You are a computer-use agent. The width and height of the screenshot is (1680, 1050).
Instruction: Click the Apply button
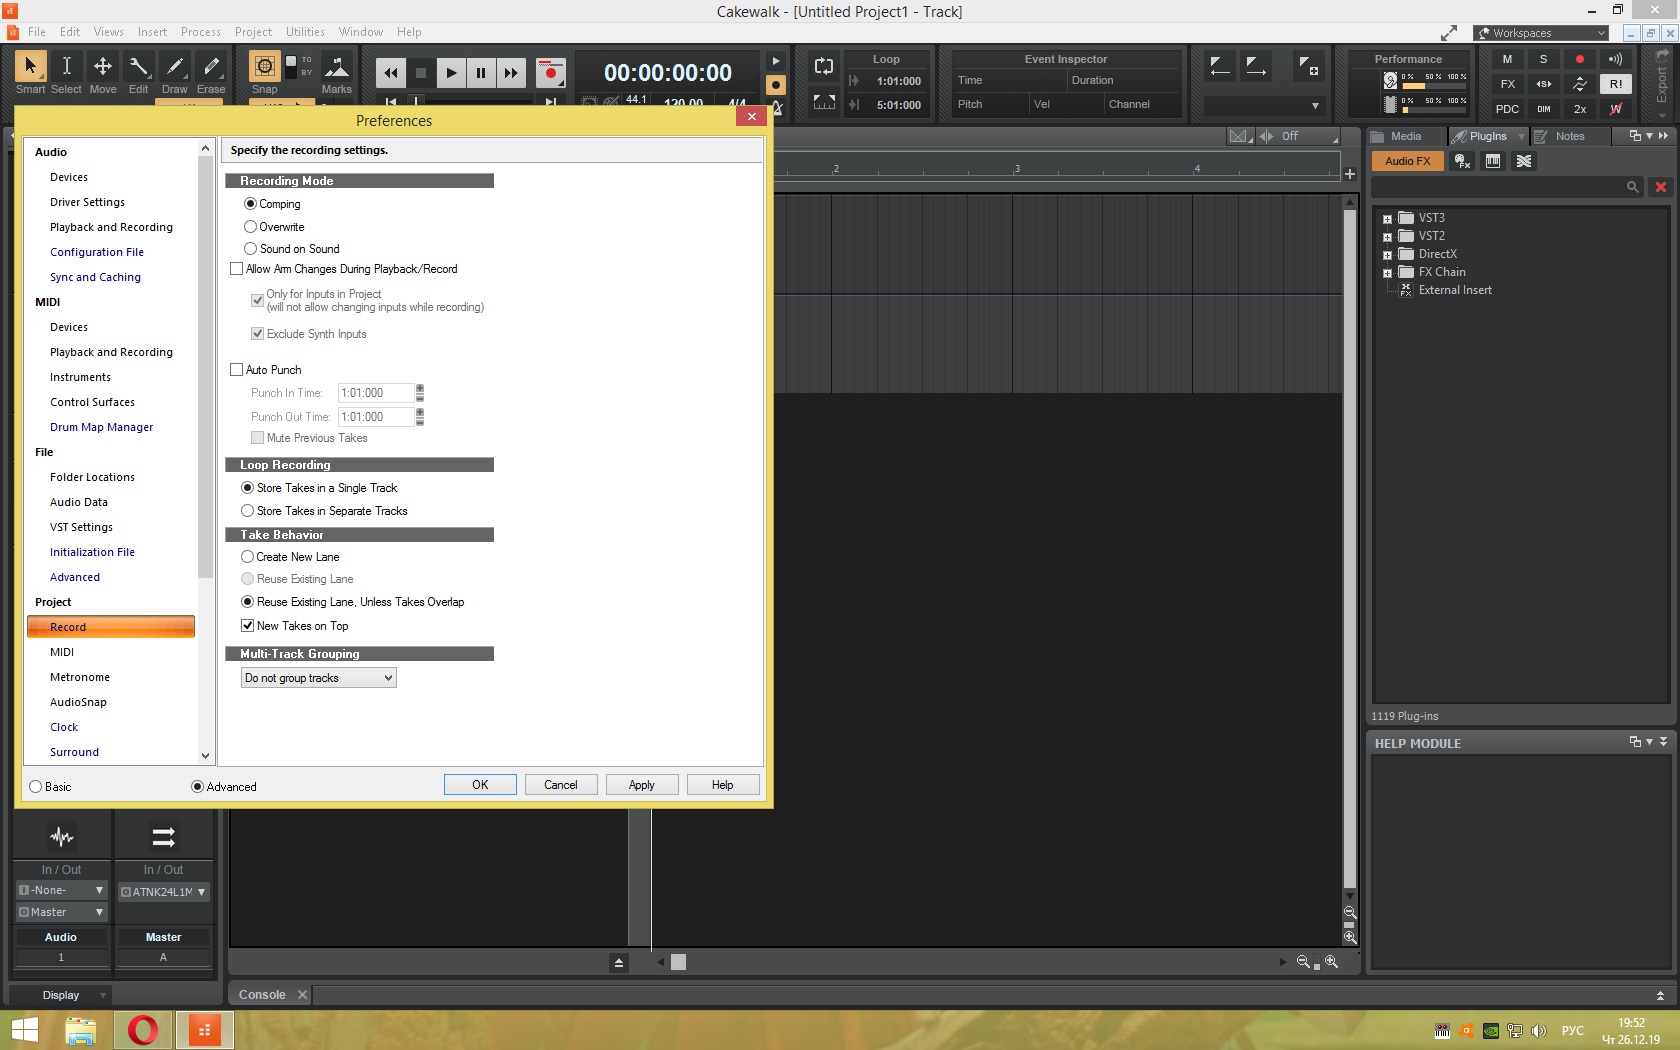coord(642,785)
